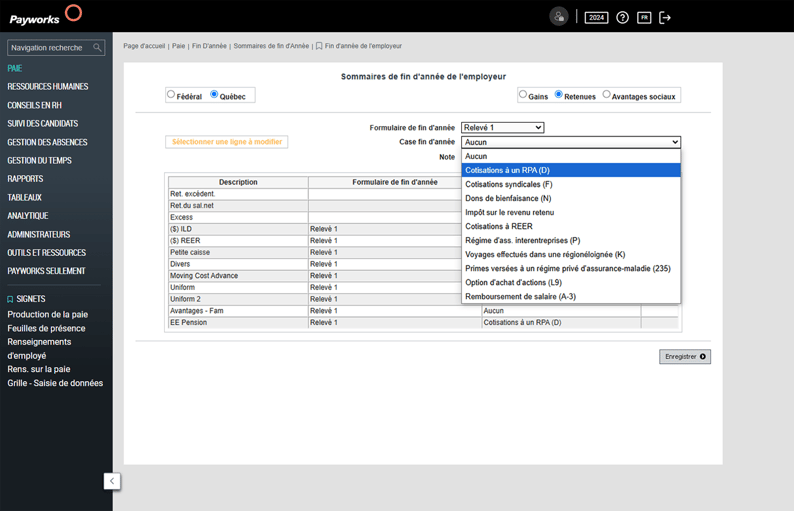Open the help question mark icon
This screenshot has width=794, height=511.
pos(622,18)
